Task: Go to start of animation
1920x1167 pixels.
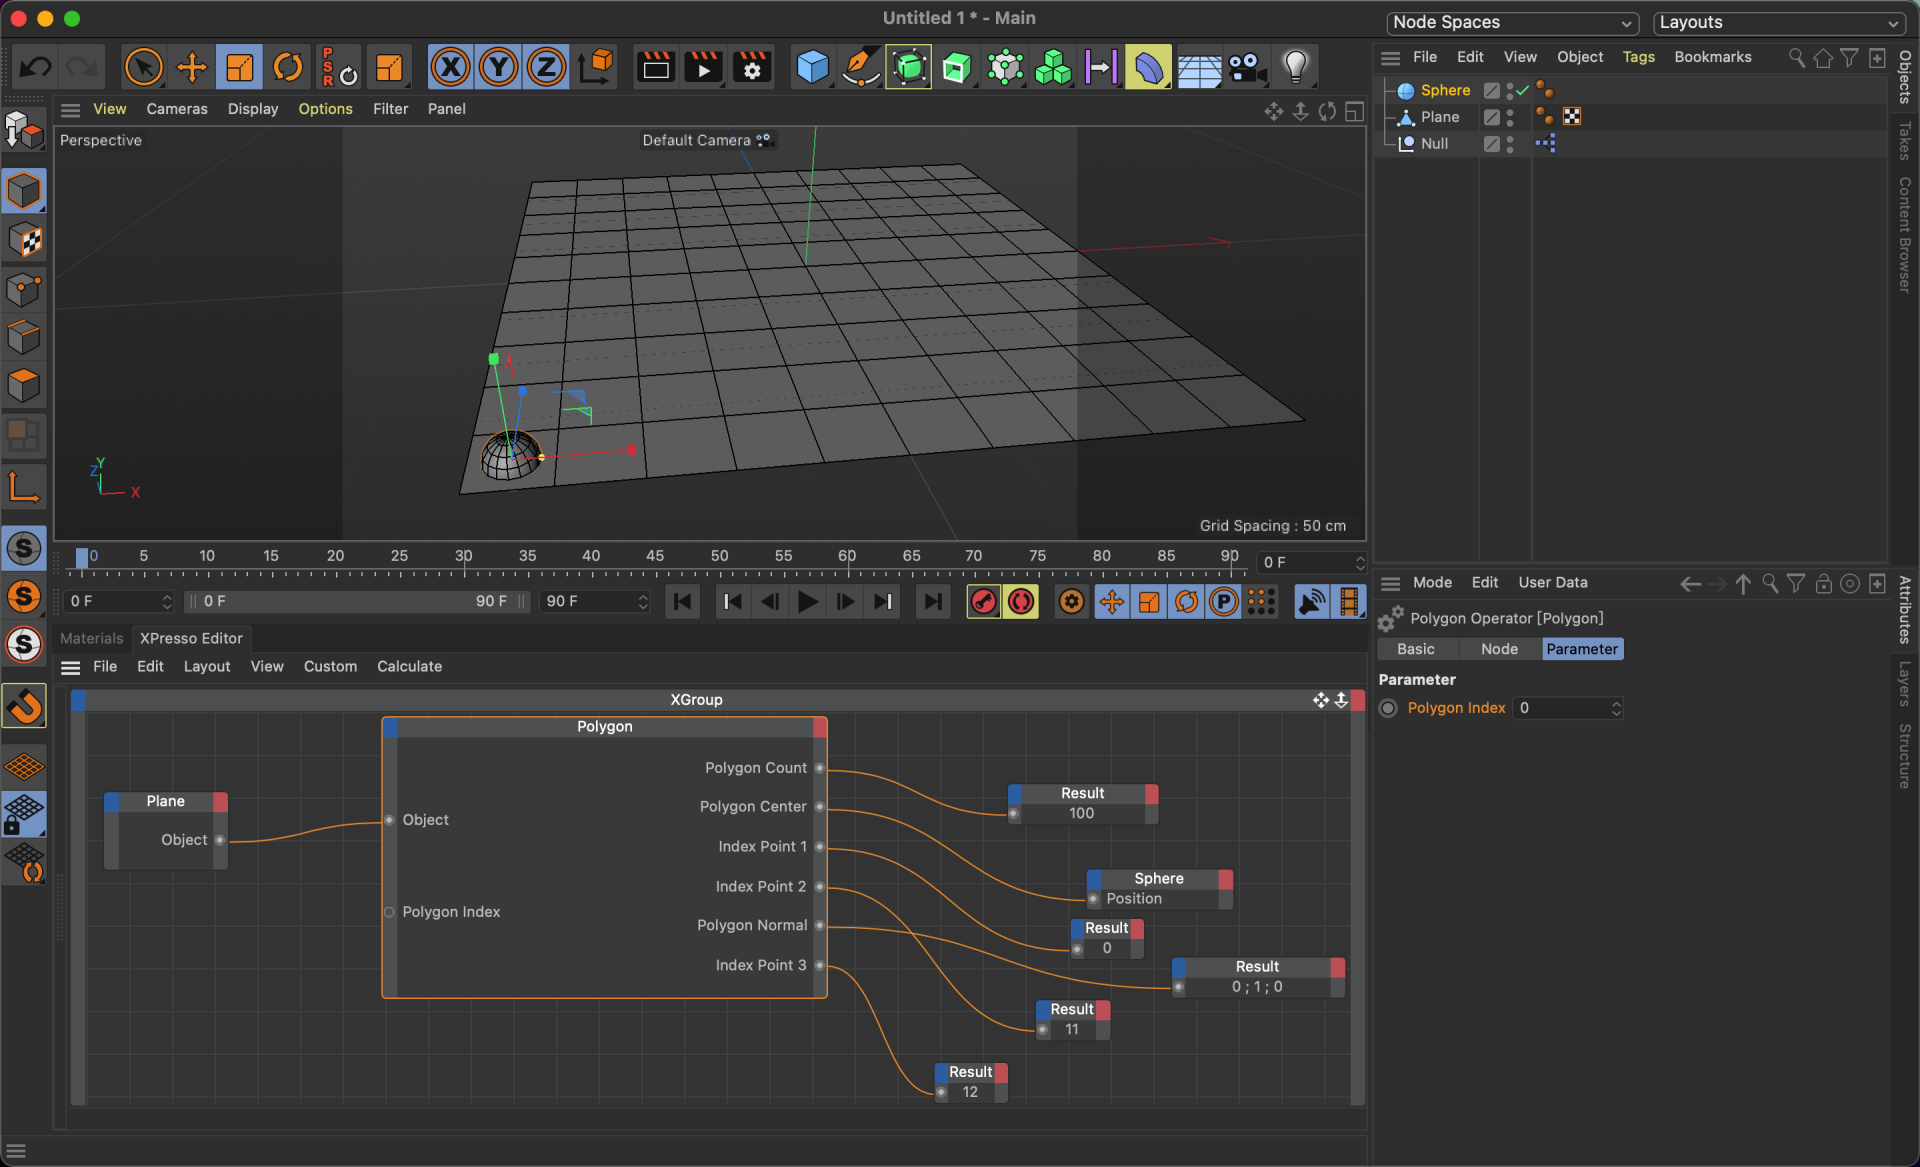Action: tap(682, 601)
